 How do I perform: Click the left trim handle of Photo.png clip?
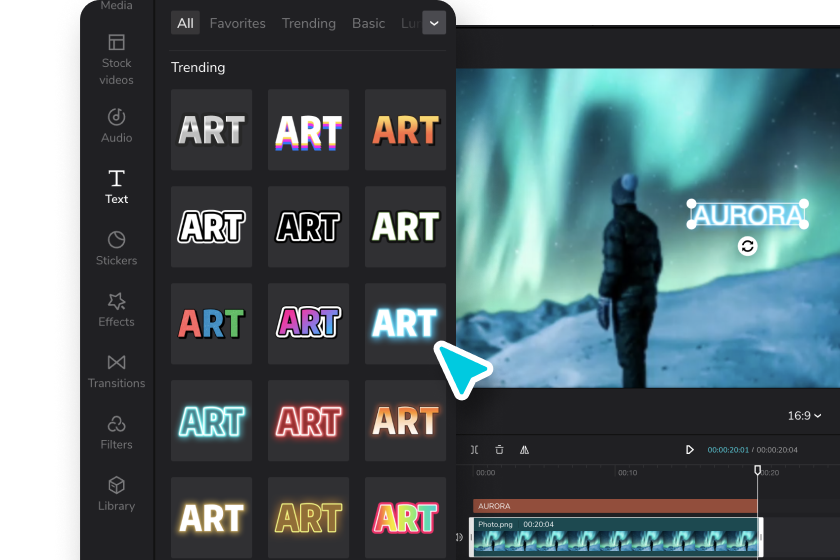472,537
